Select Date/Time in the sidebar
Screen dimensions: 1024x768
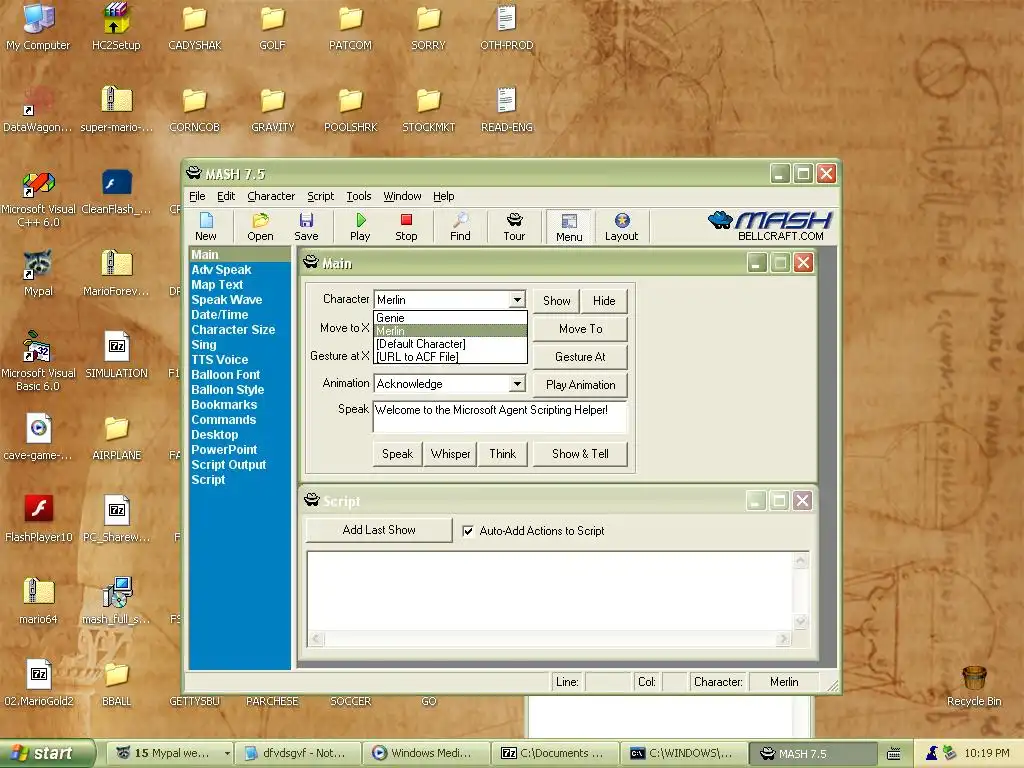click(219, 315)
